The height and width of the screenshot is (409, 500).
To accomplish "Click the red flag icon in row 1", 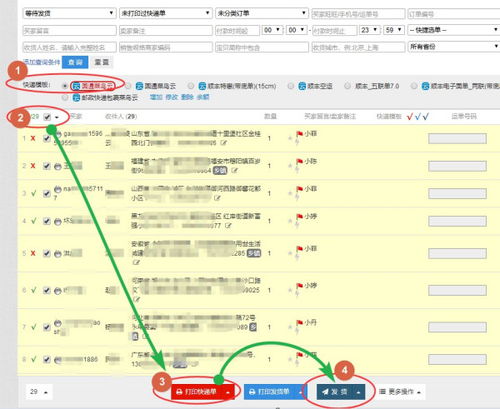I will point(299,134).
